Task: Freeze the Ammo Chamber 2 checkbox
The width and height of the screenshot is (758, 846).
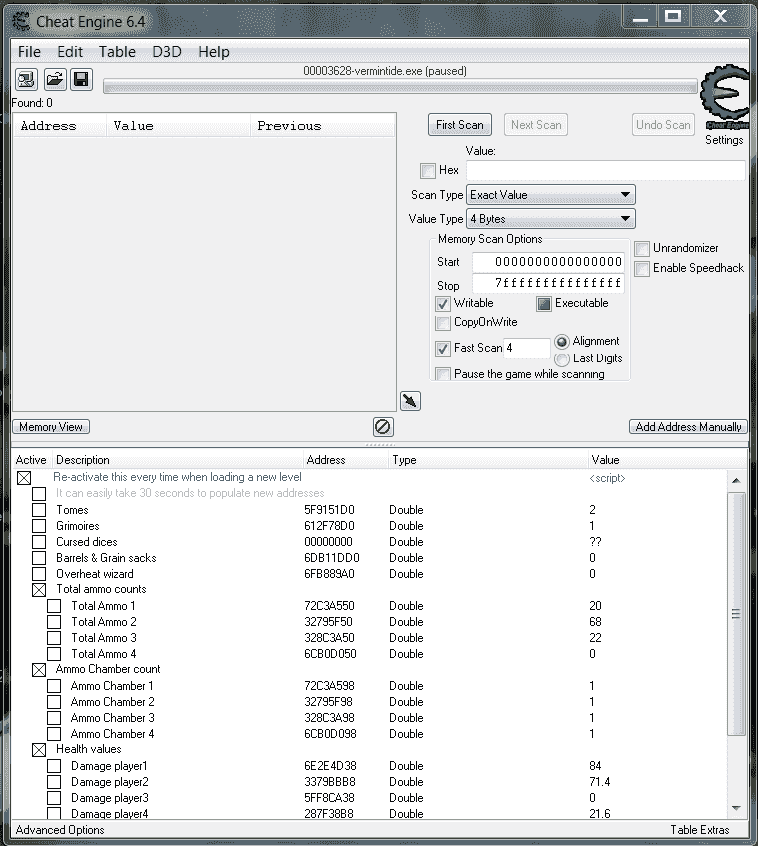Action: pos(54,702)
